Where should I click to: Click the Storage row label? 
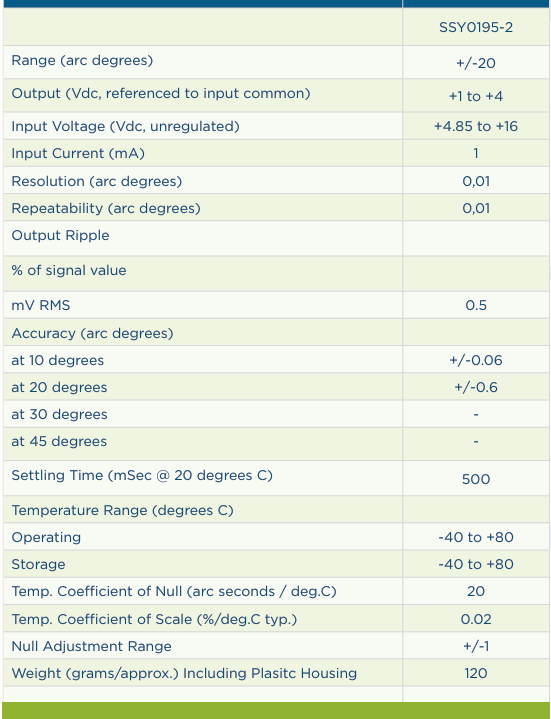point(38,564)
